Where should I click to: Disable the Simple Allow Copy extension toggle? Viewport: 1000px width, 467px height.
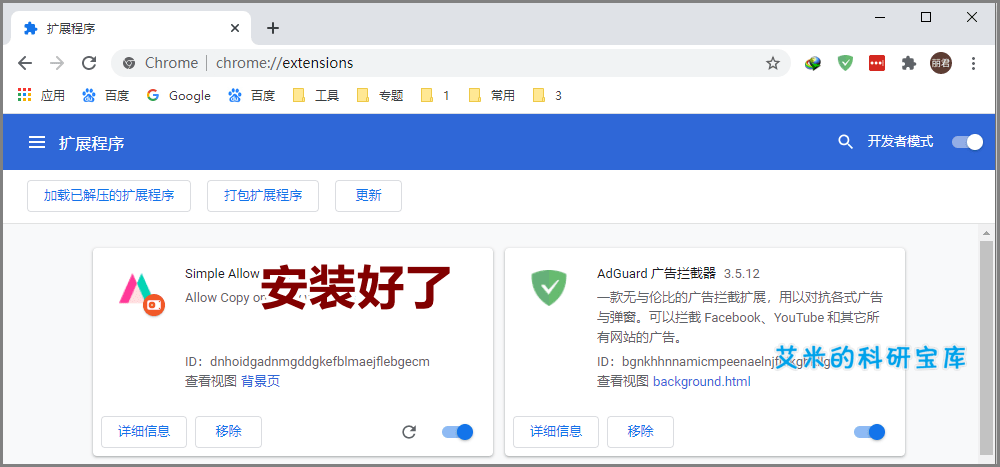[x=457, y=432]
